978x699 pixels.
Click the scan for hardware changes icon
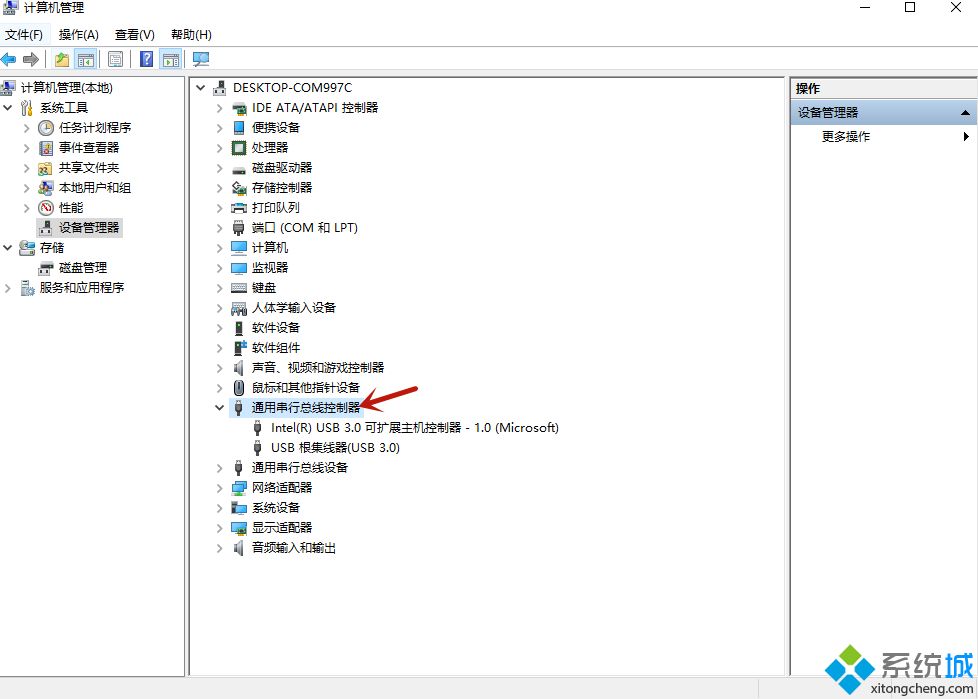pos(201,59)
